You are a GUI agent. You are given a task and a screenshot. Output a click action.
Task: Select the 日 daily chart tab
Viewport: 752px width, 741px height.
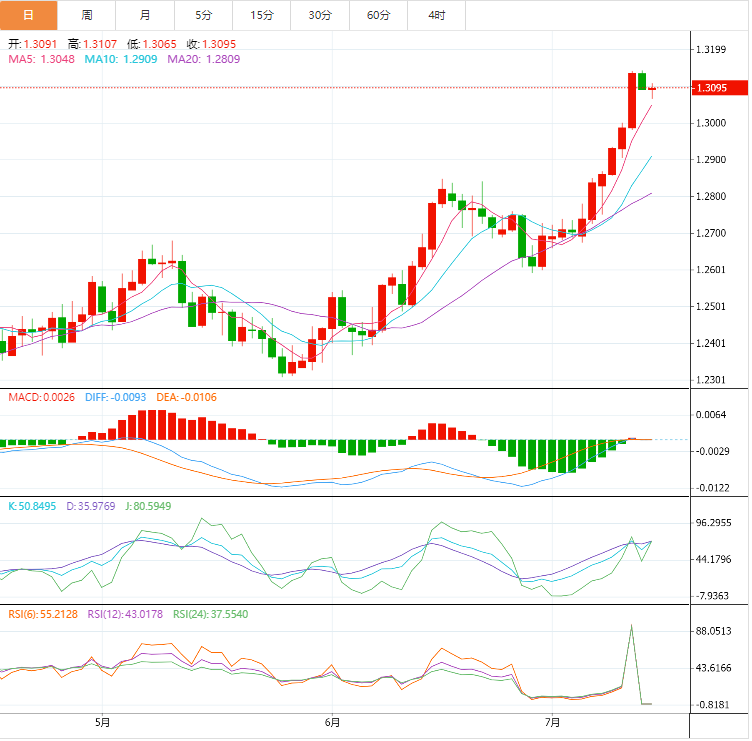28,15
